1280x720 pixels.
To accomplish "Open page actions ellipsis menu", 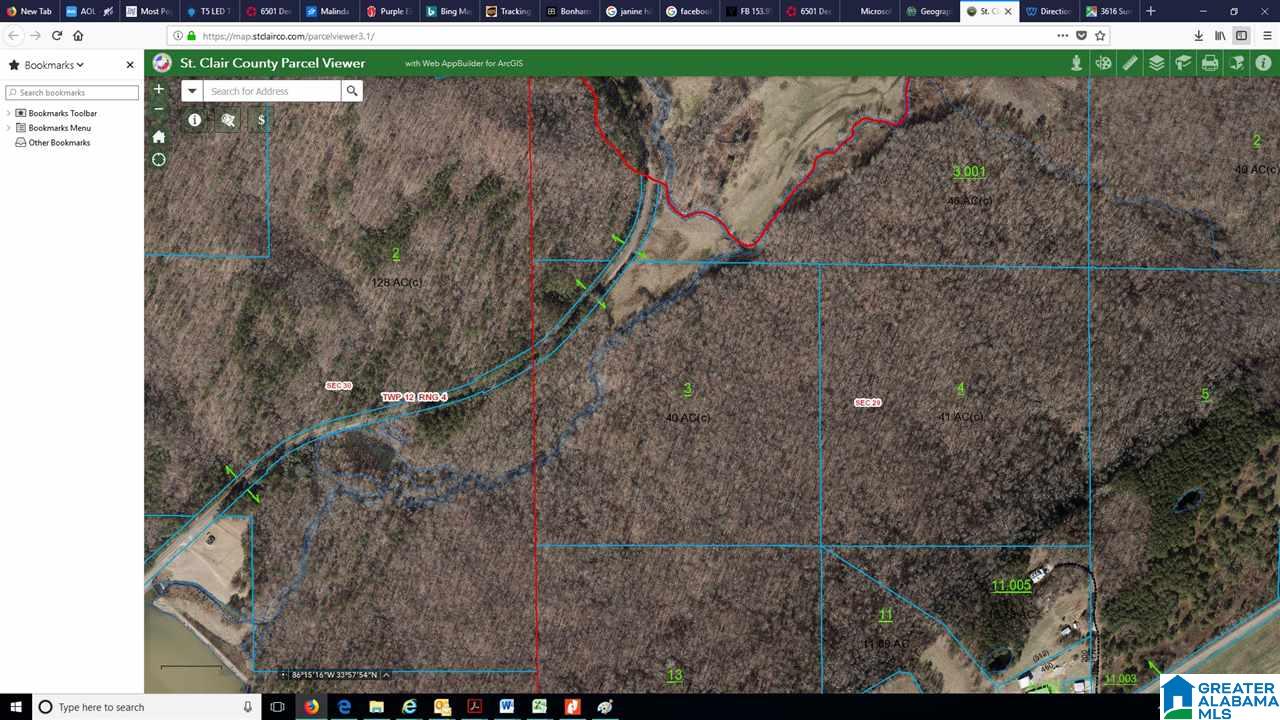I will tap(1062, 35).
